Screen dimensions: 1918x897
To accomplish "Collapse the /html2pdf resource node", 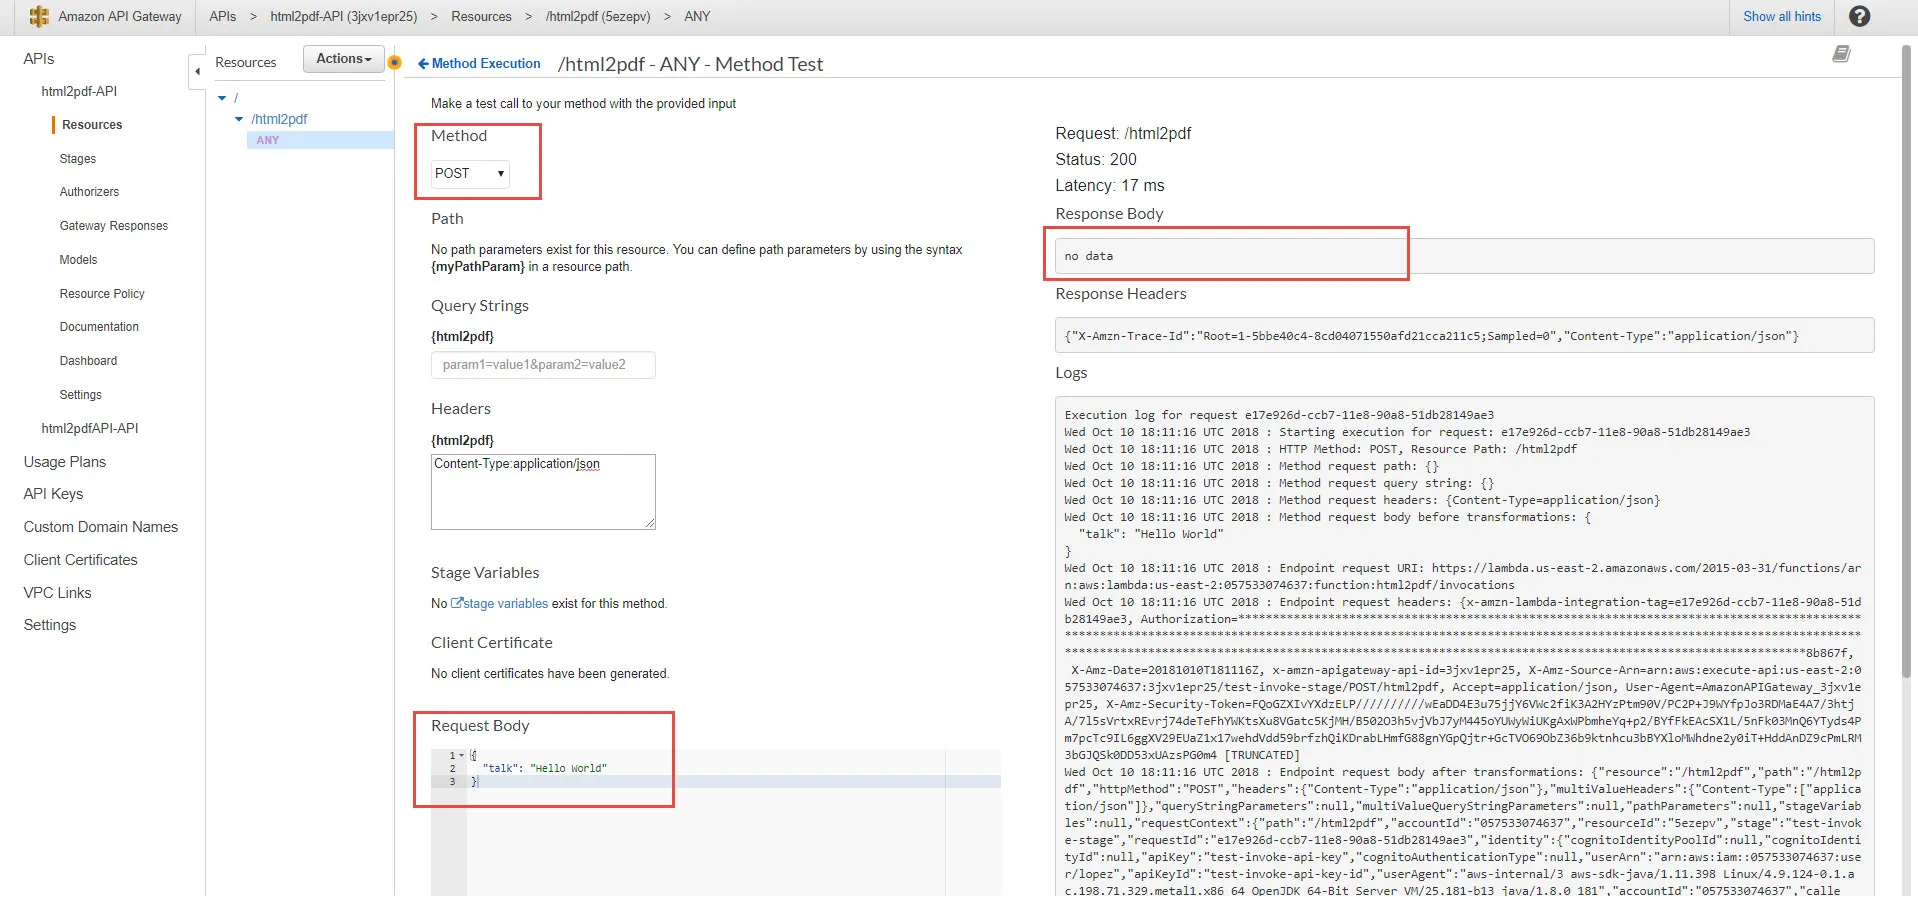I will click(239, 119).
